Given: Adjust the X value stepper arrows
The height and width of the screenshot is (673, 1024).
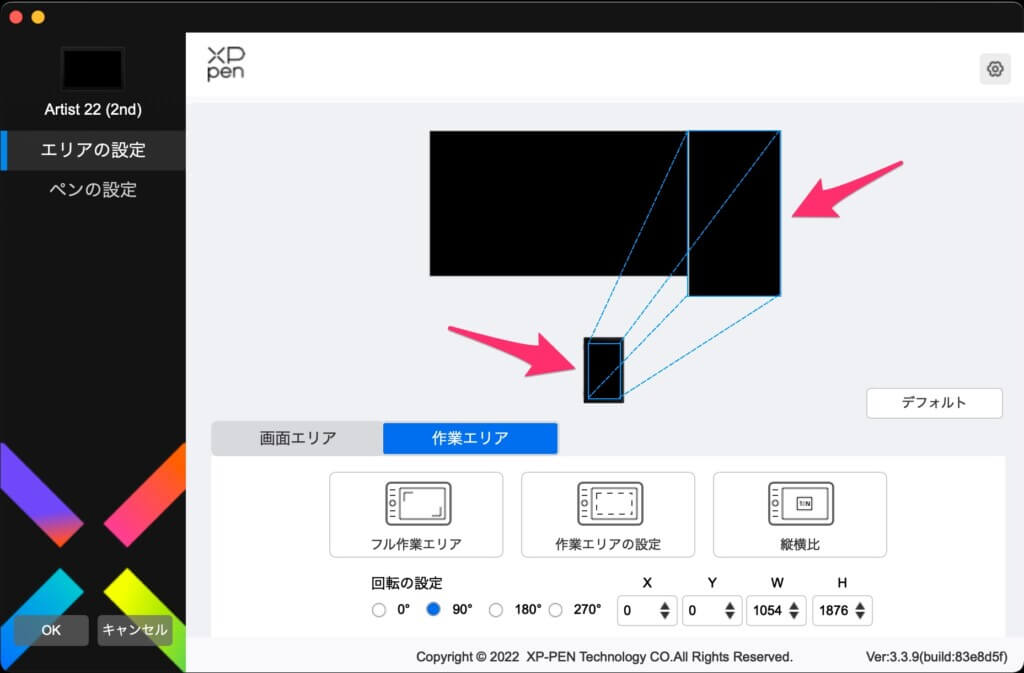Looking at the screenshot, I should pyautogui.click(x=666, y=610).
